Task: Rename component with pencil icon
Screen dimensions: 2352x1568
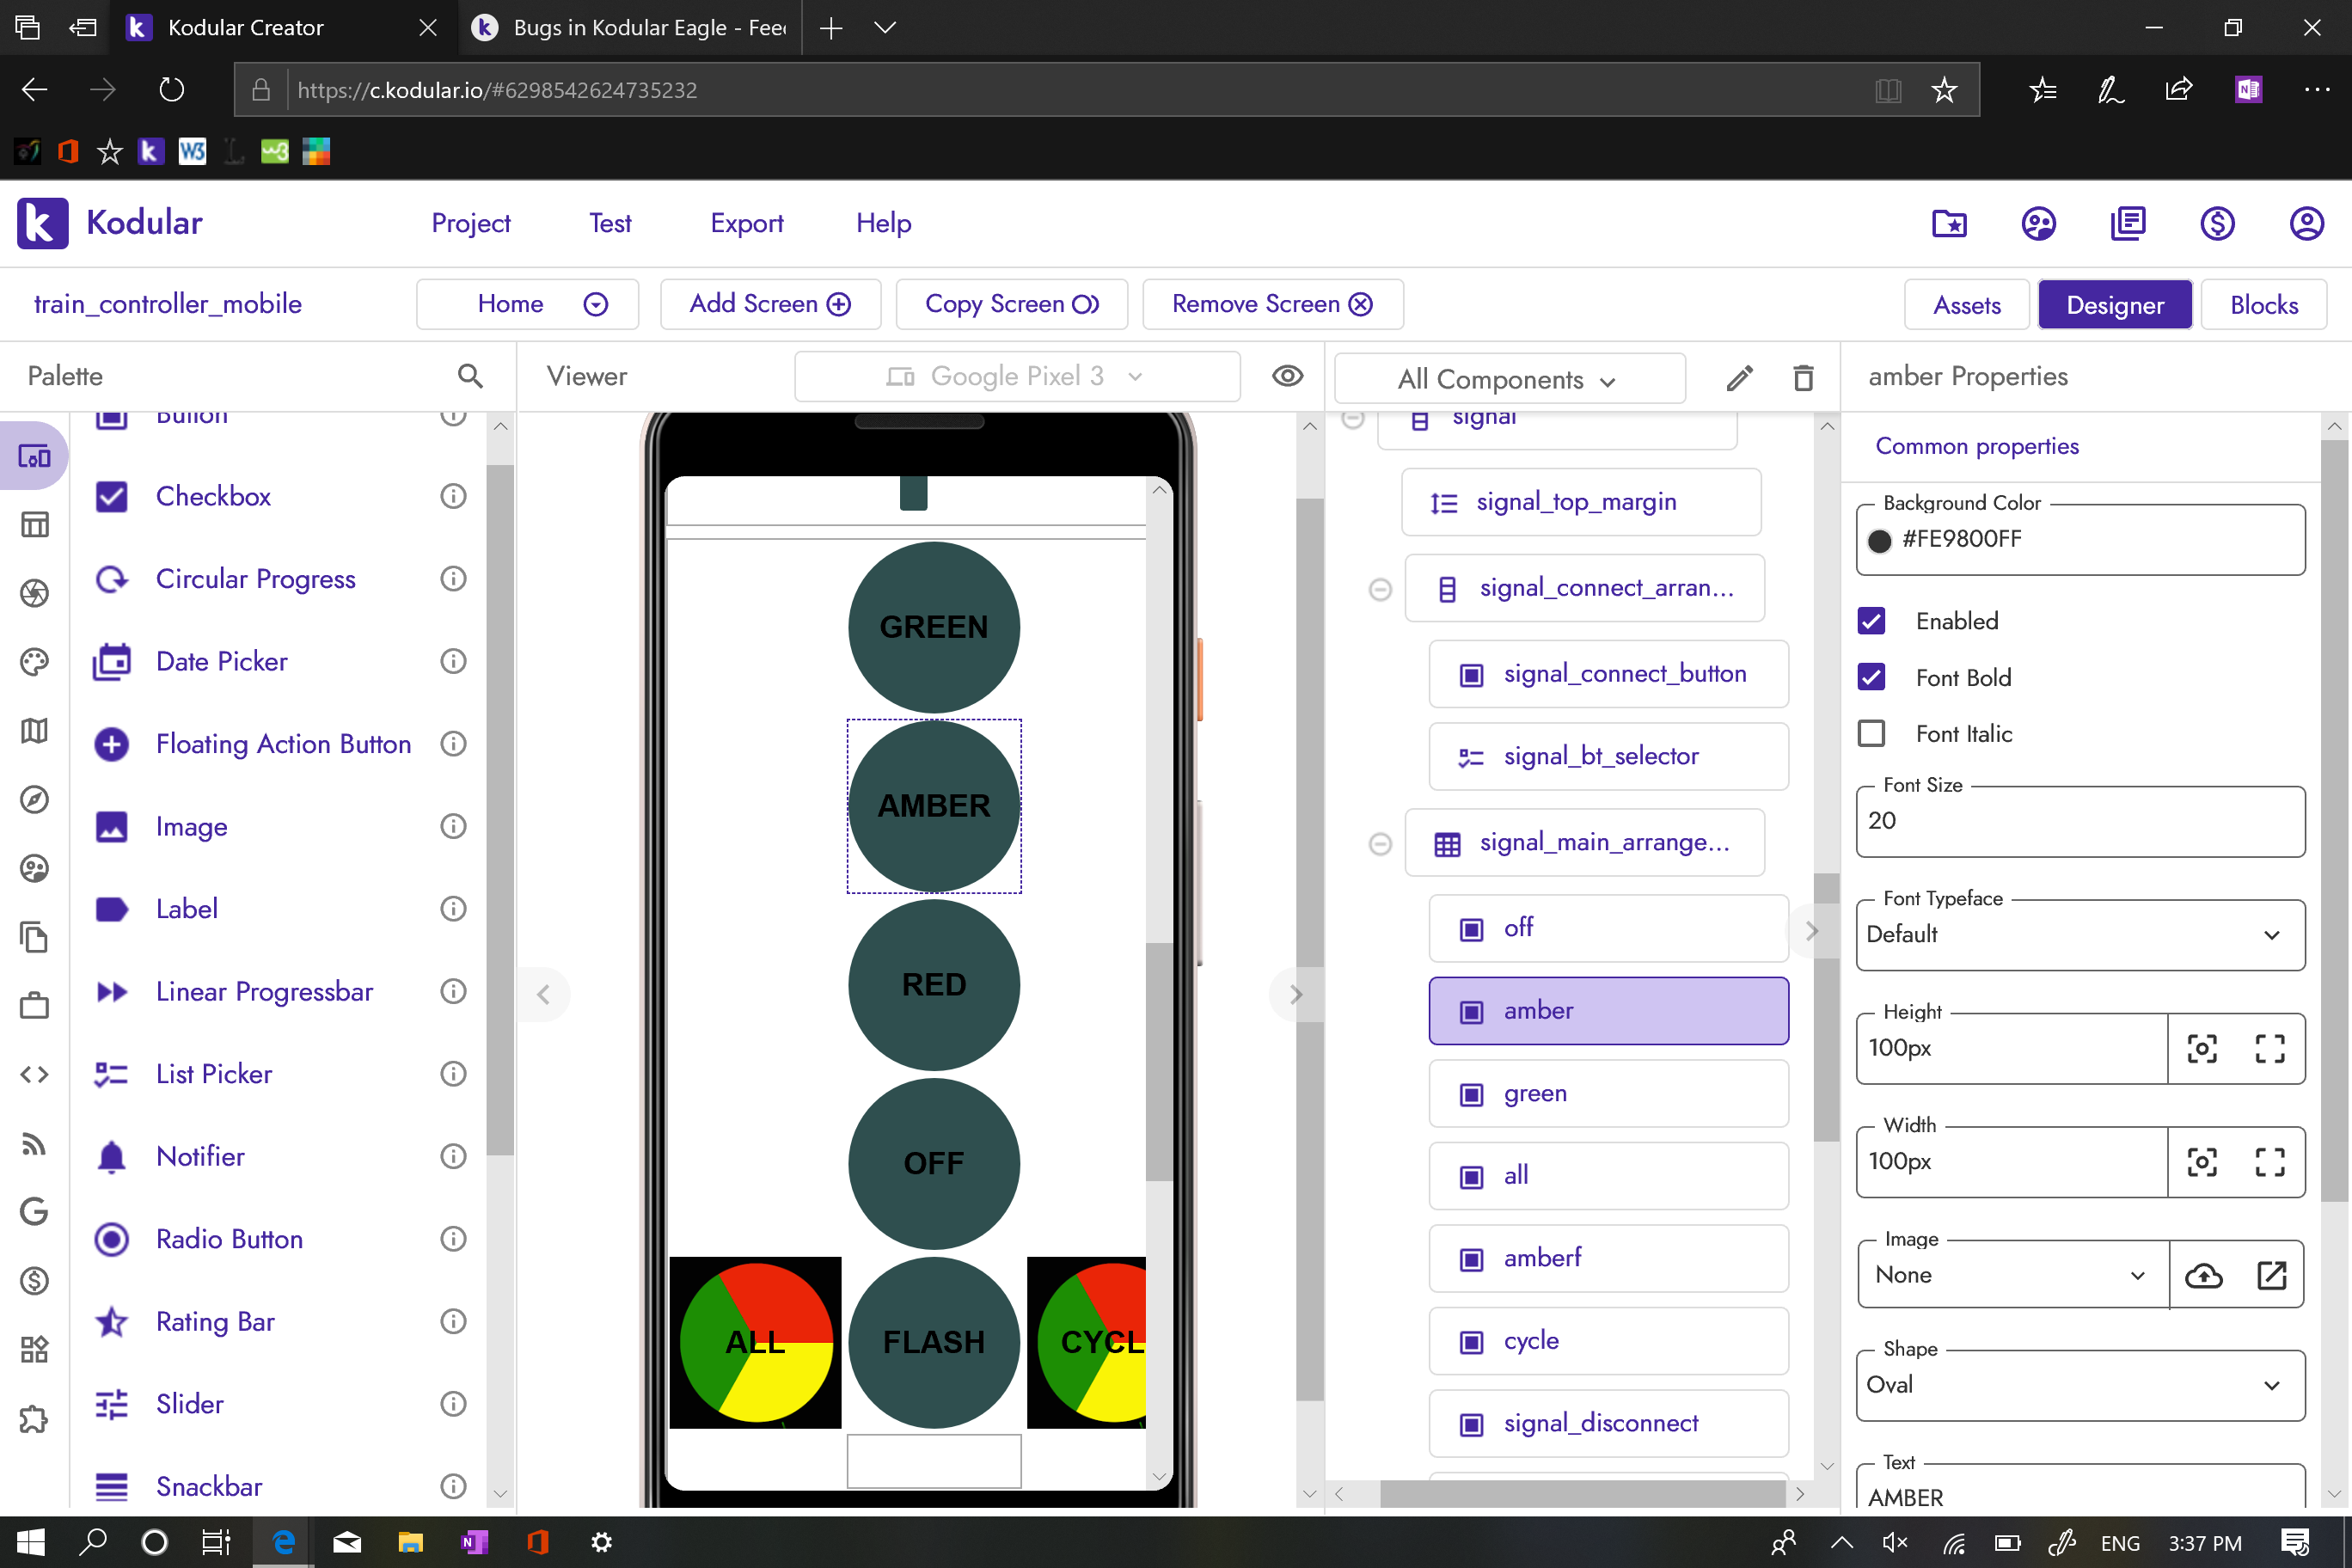Action: point(1739,378)
